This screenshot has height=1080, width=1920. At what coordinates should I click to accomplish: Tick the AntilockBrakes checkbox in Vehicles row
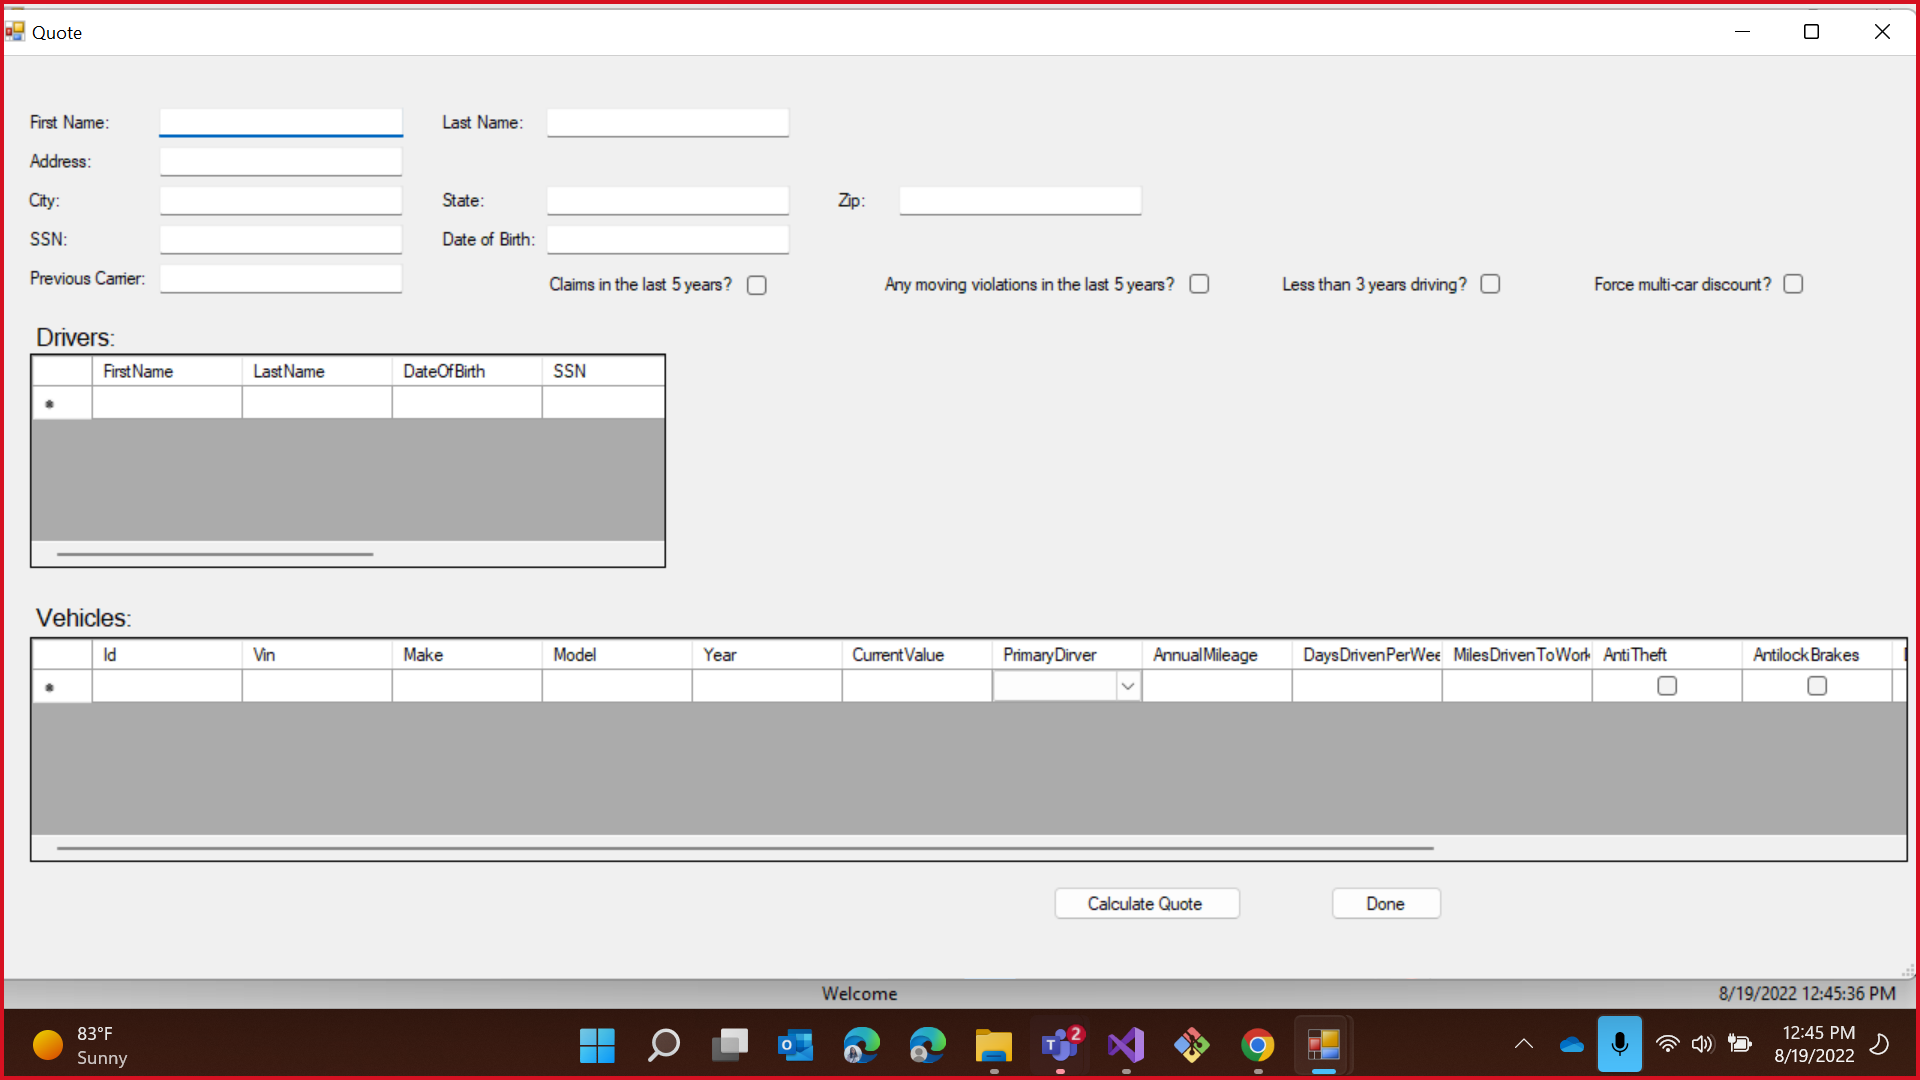click(1817, 686)
